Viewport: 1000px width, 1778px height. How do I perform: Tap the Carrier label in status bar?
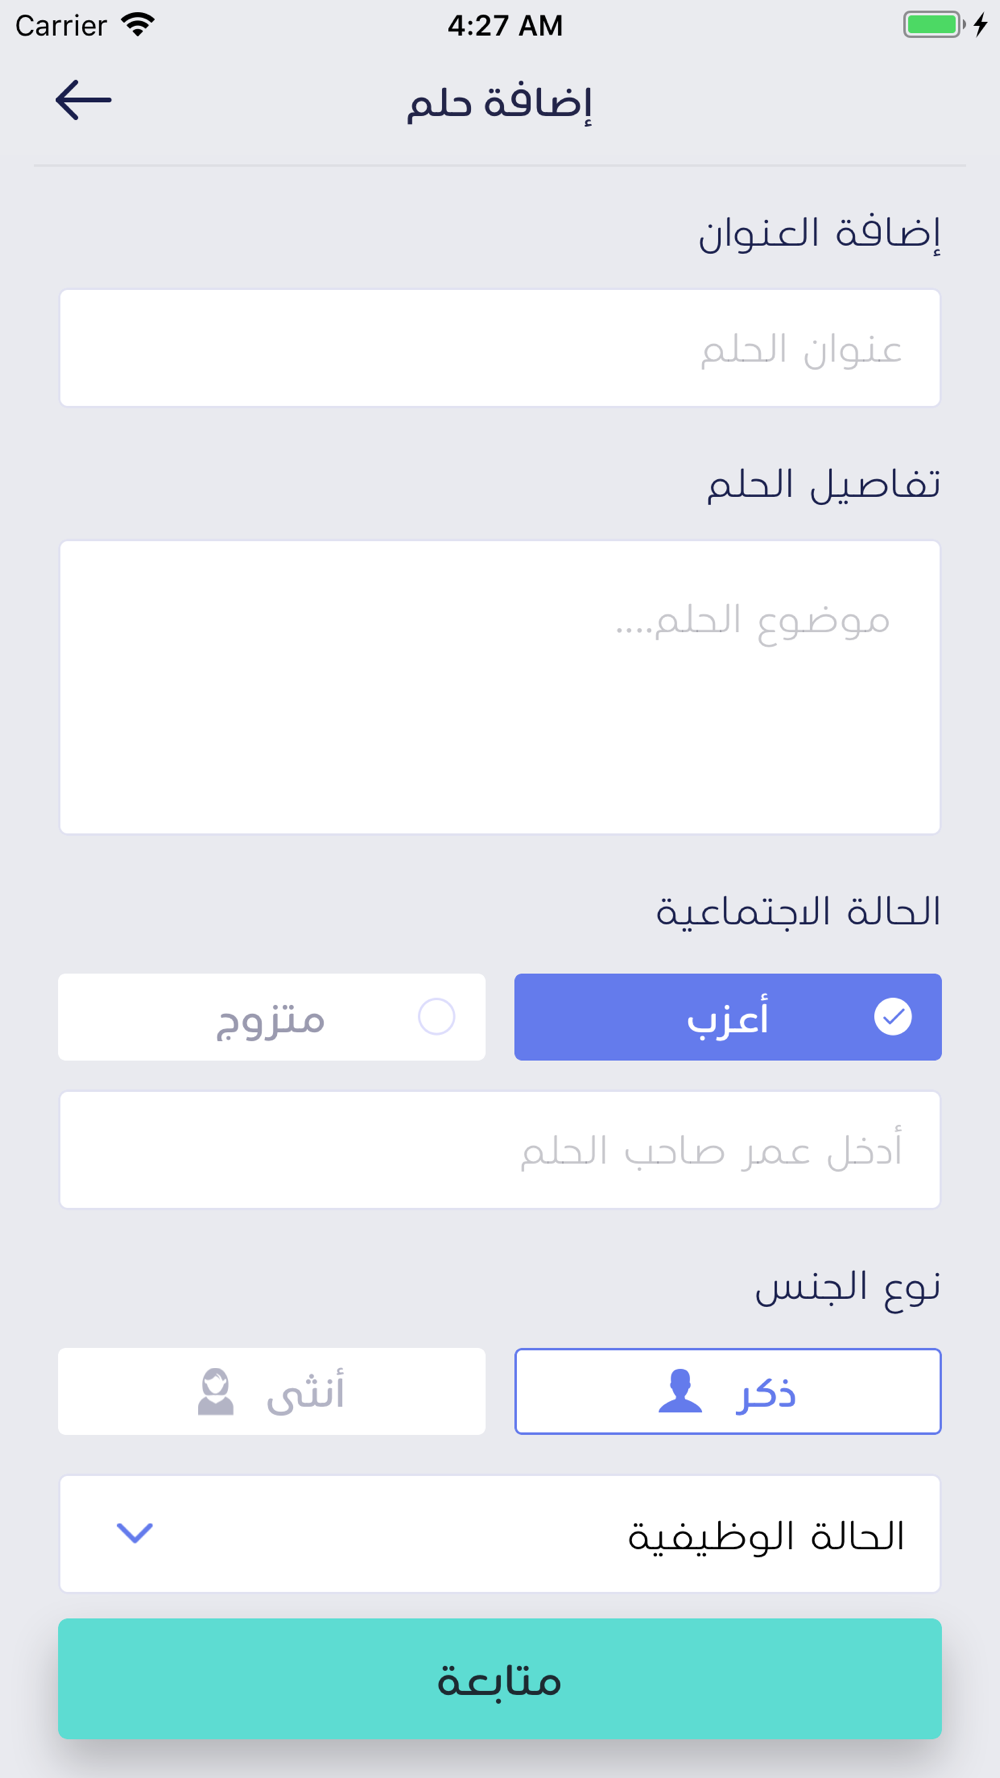pos(61,25)
